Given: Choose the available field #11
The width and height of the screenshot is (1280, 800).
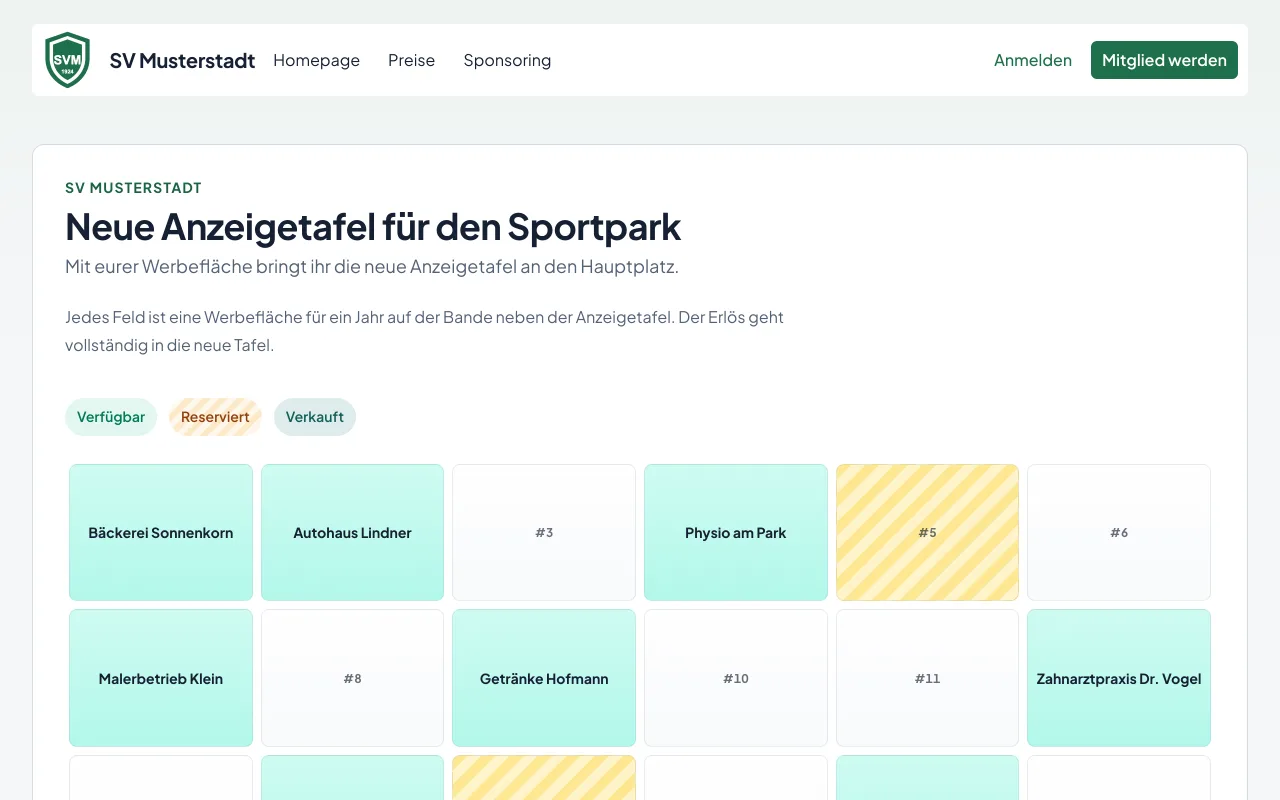Looking at the screenshot, I should pos(927,678).
